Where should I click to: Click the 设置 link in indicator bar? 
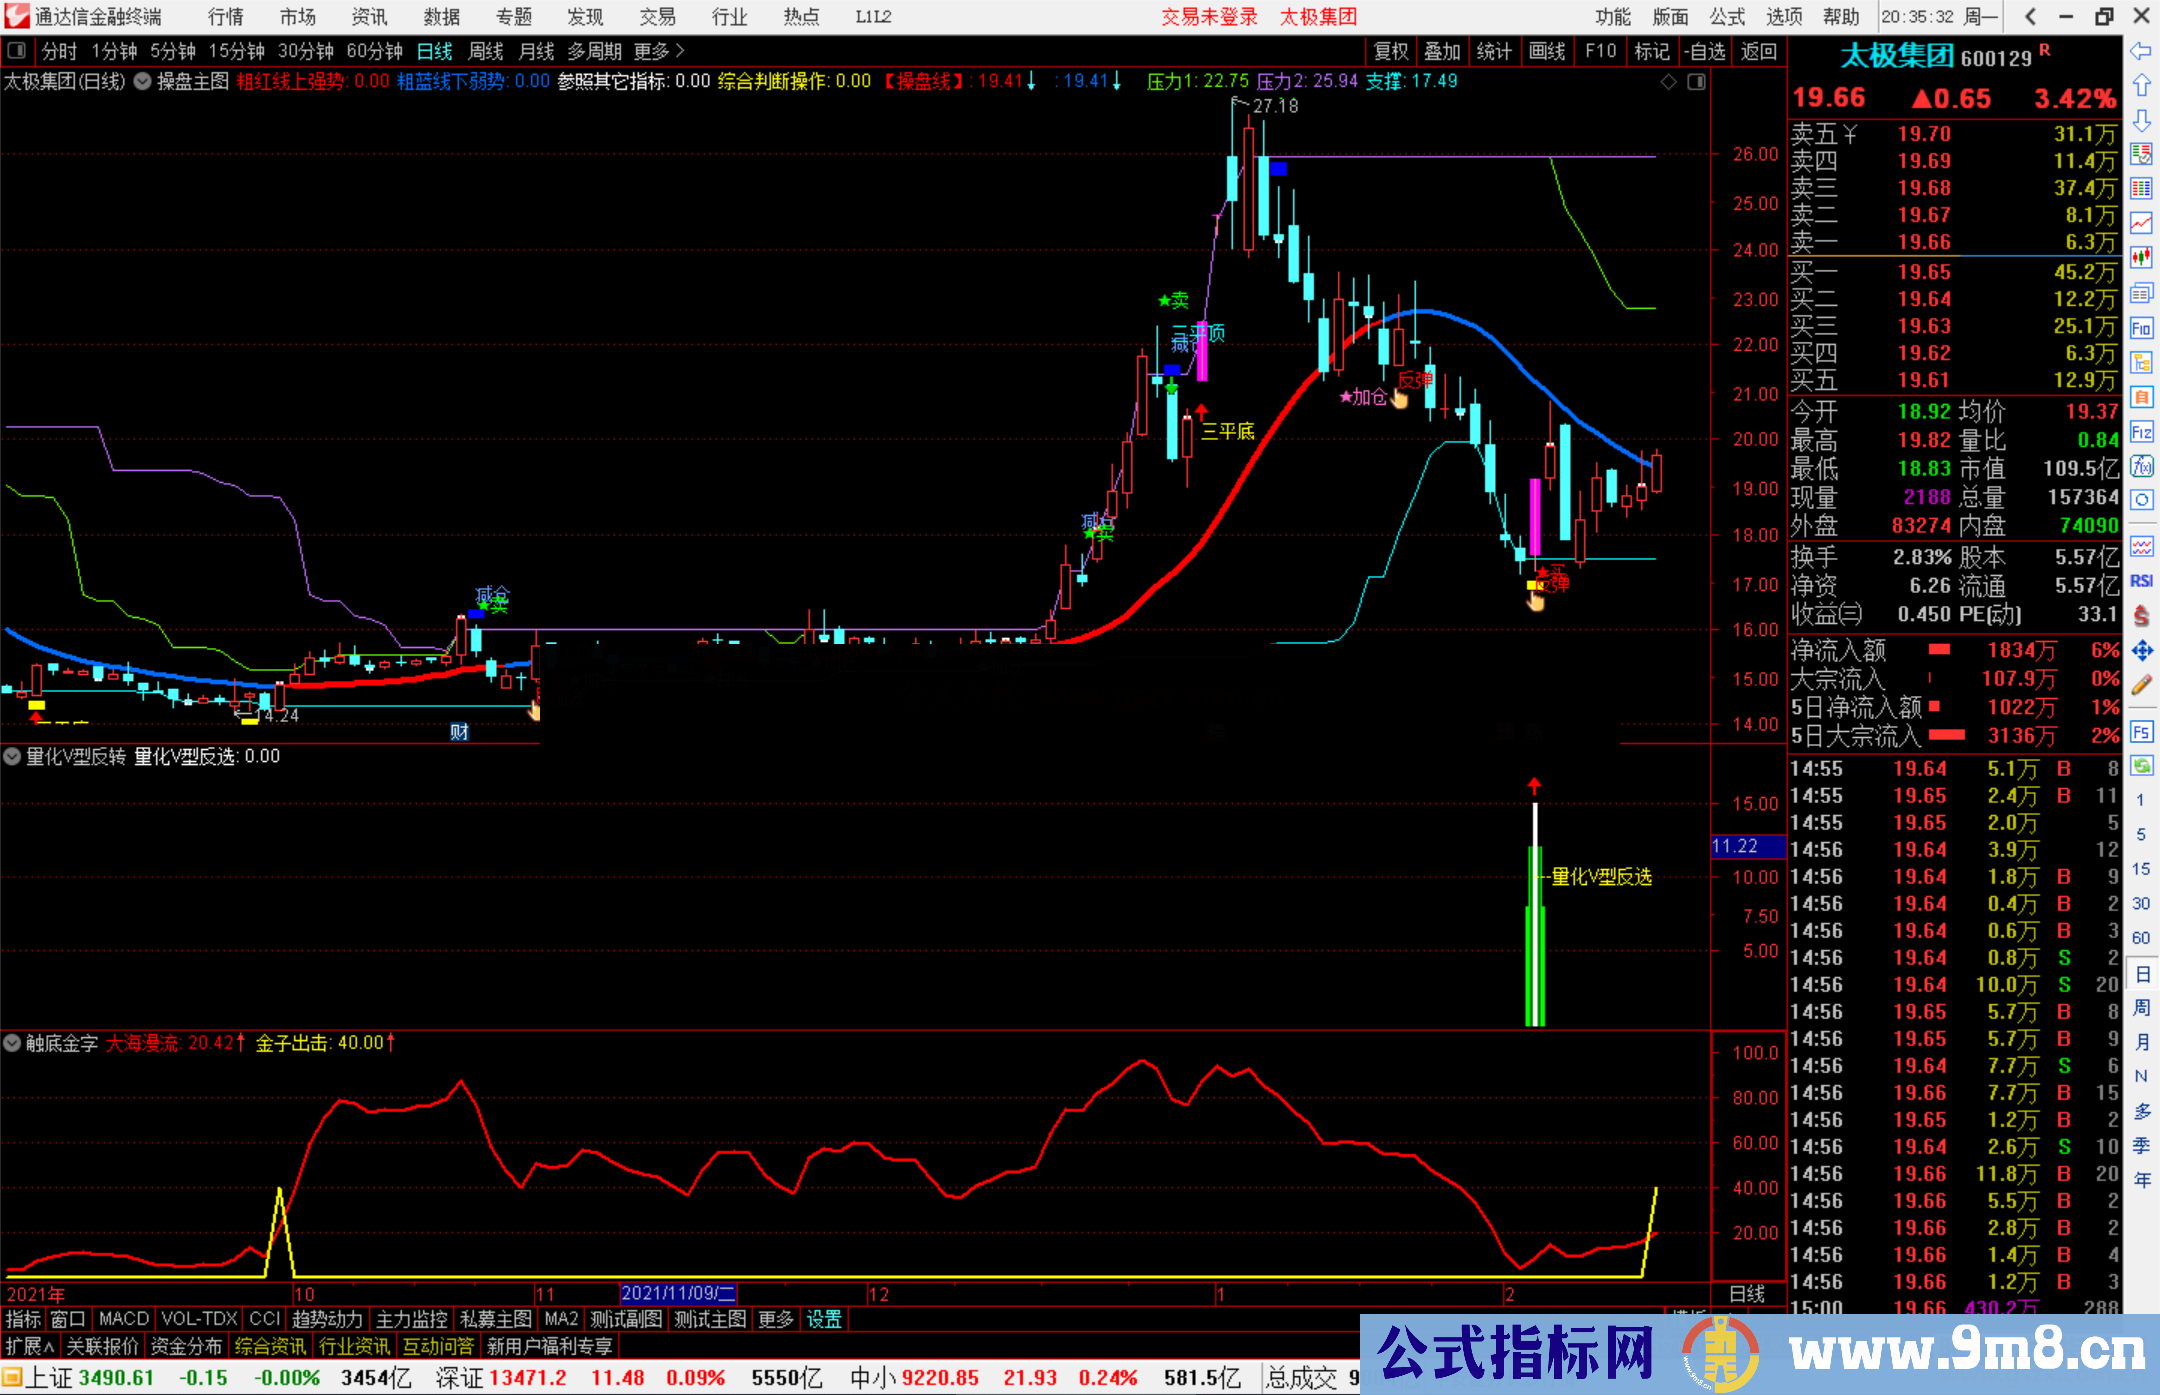tap(824, 1319)
